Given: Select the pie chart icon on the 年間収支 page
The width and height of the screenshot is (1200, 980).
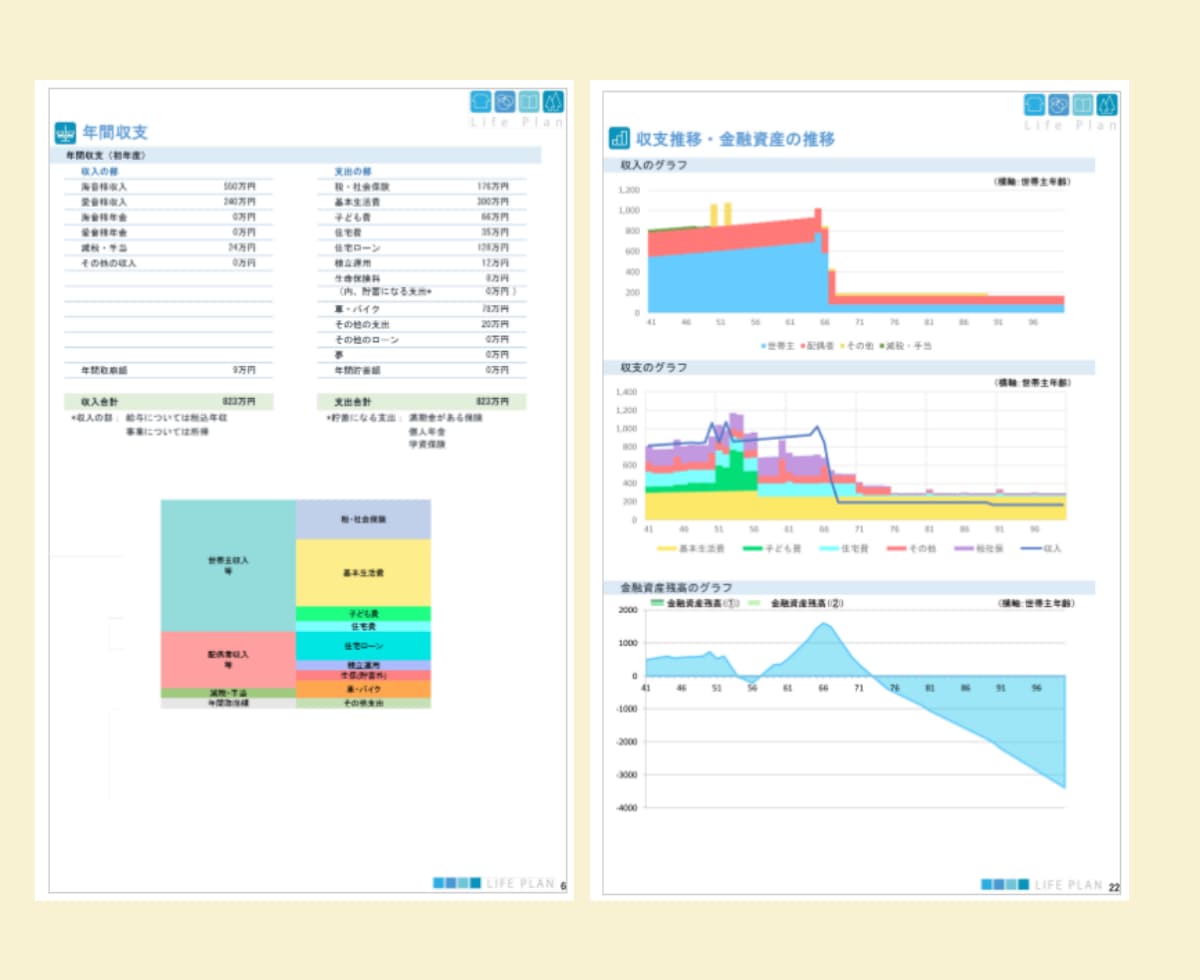Looking at the screenshot, I should click(x=505, y=102).
